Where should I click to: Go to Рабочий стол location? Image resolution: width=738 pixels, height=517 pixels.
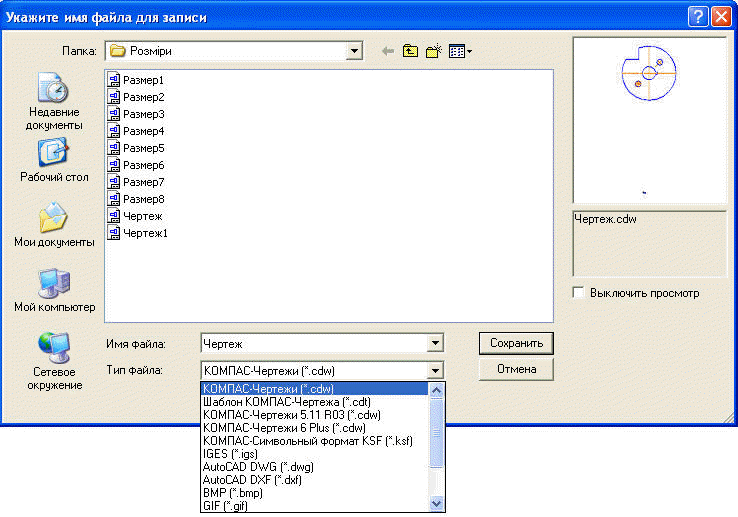54,160
